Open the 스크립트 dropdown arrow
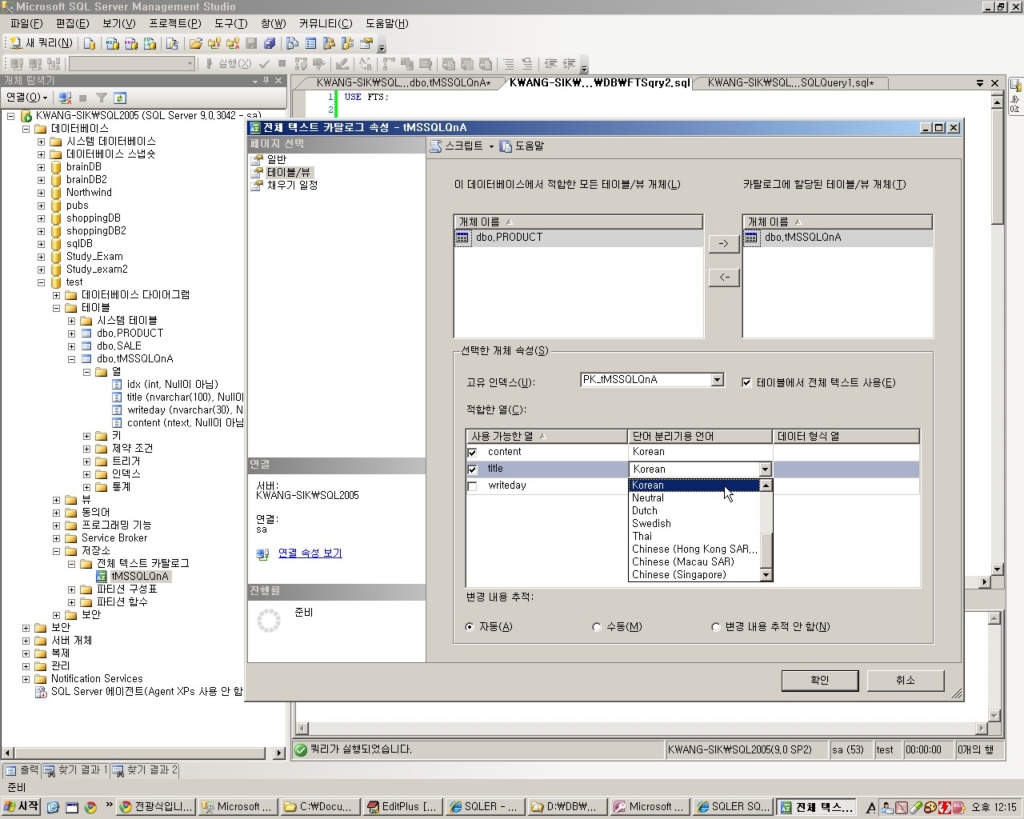 coord(491,146)
